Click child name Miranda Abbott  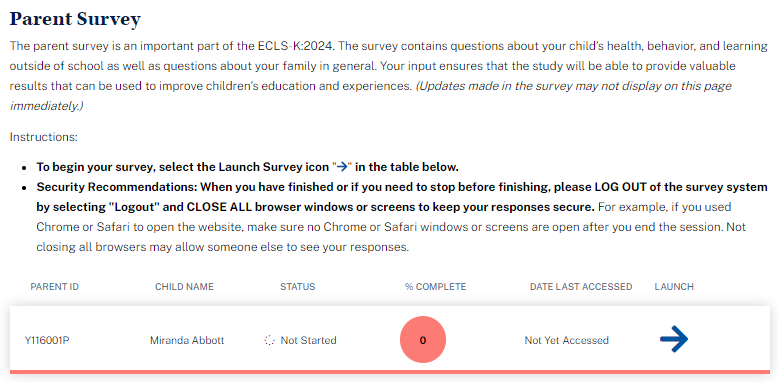pos(187,340)
